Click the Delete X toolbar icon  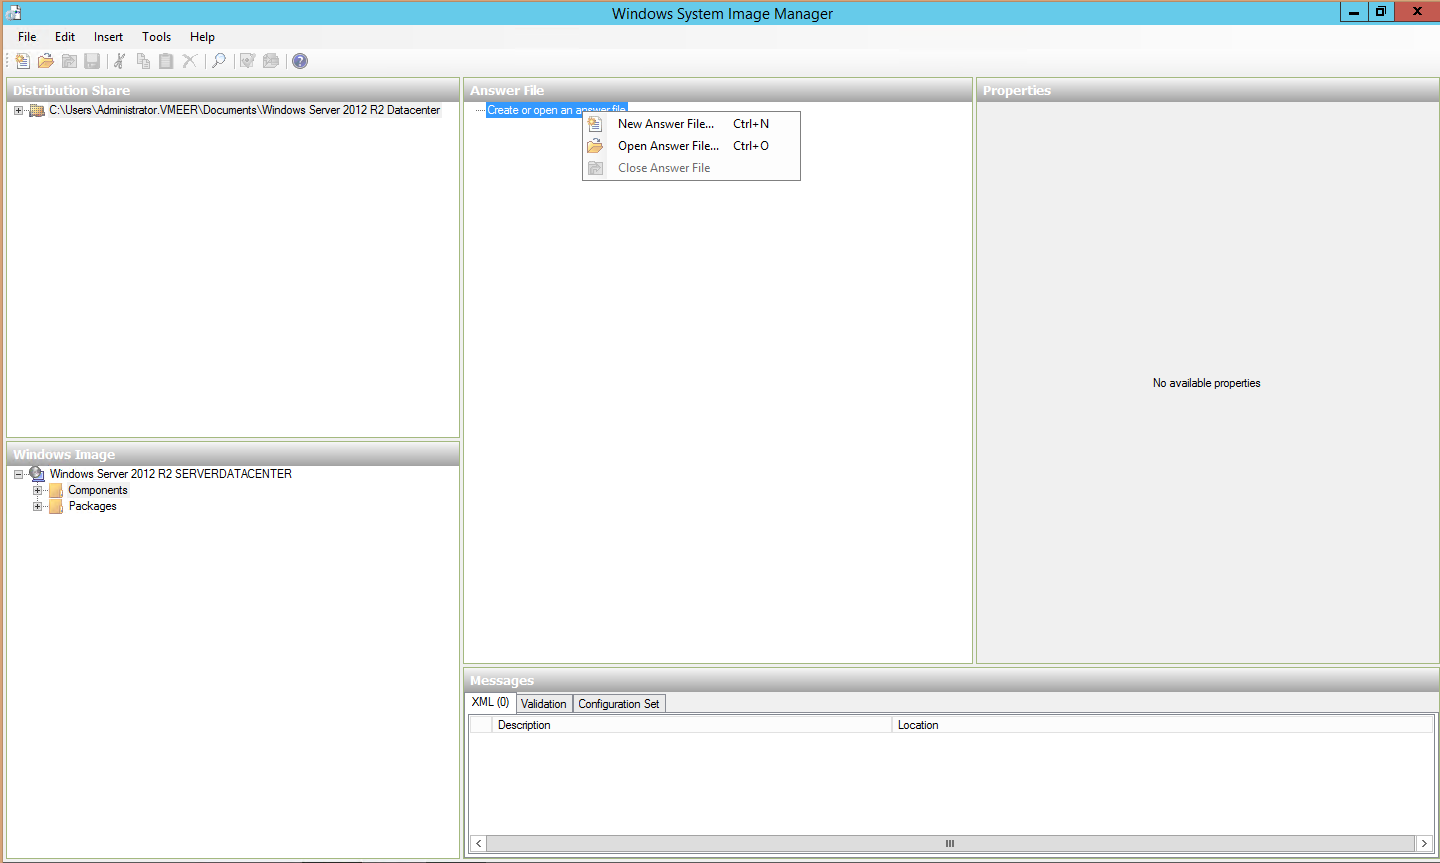[x=189, y=61]
